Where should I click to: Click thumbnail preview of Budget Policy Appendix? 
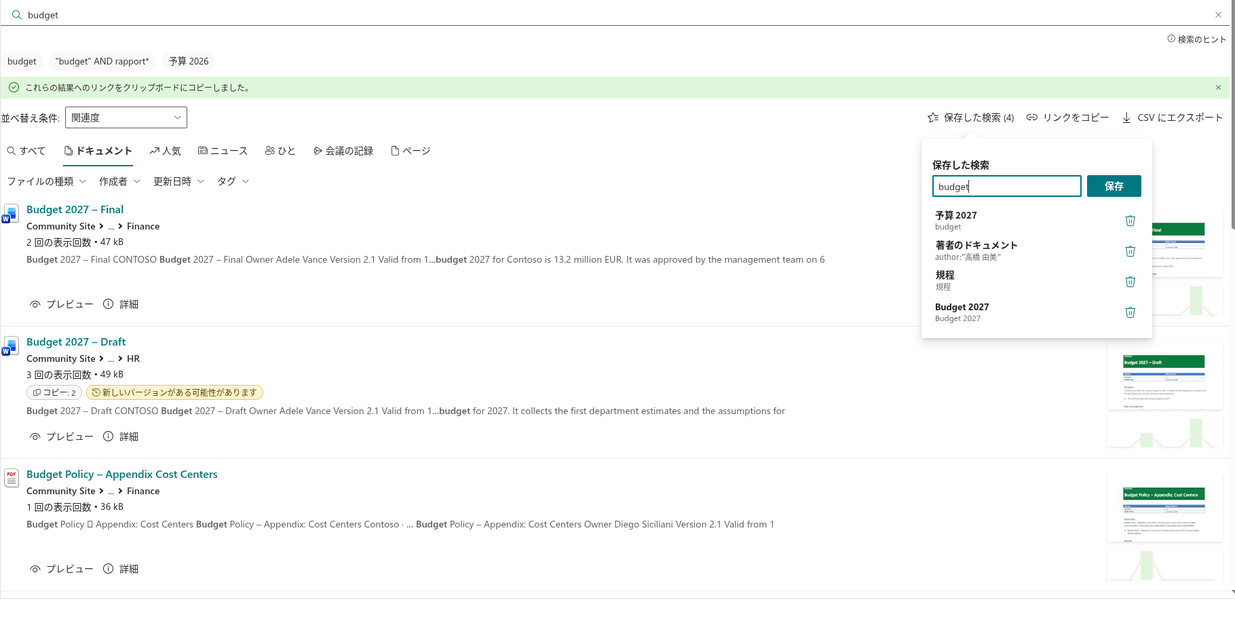point(1164,510)
